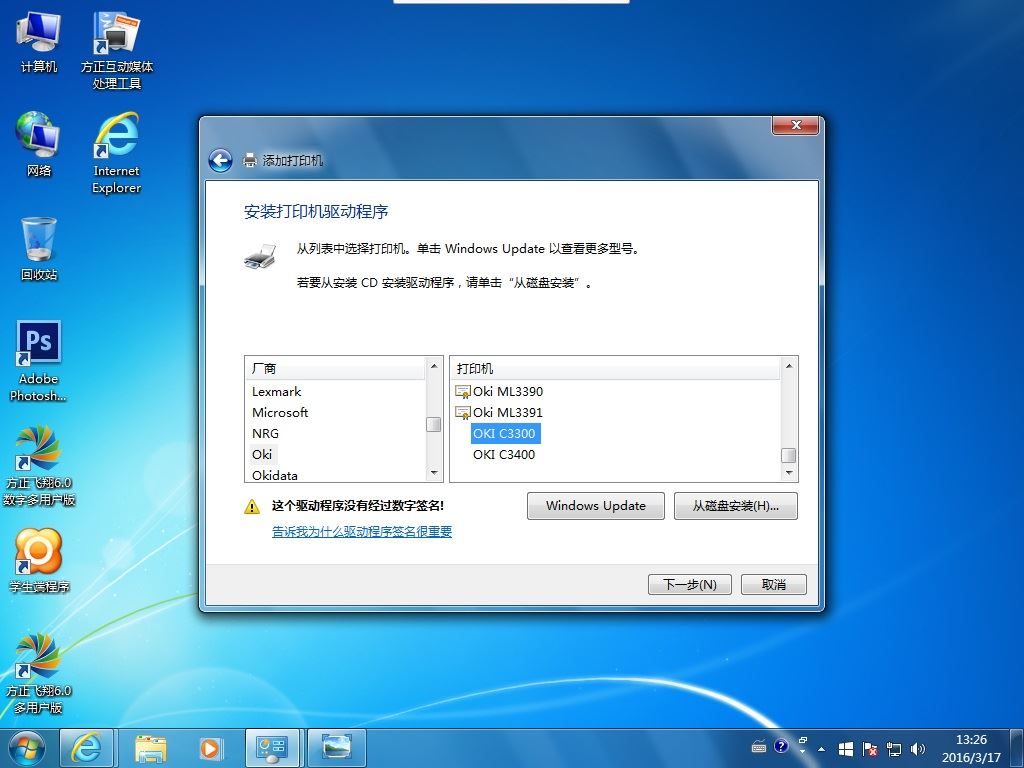
Task: Click the printer list scrollbar thumb
Action: 789,455
